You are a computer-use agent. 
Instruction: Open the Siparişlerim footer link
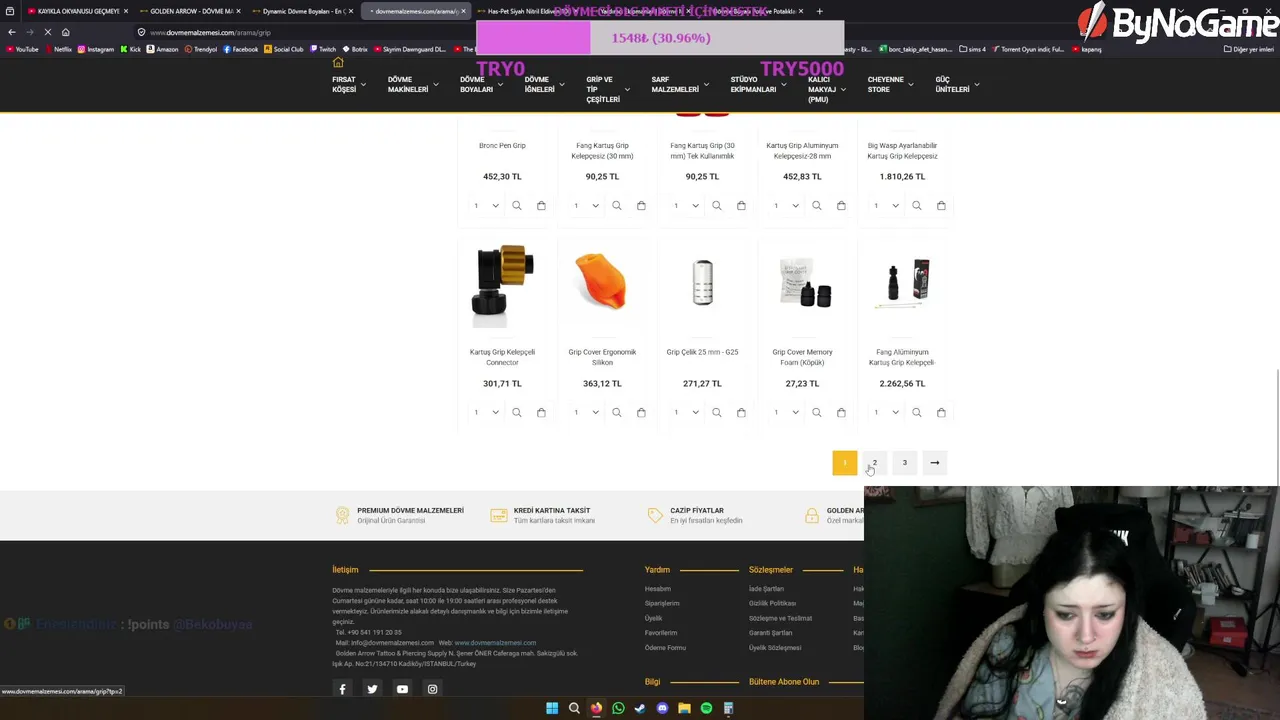pos(662,603)
